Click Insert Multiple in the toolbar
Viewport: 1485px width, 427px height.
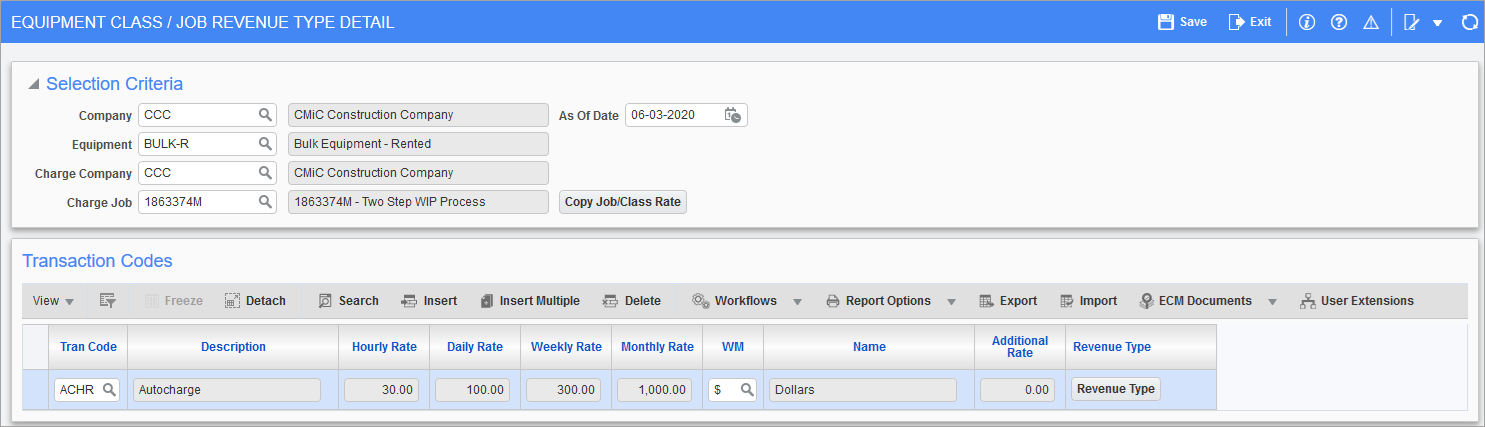tap(529, 301)
